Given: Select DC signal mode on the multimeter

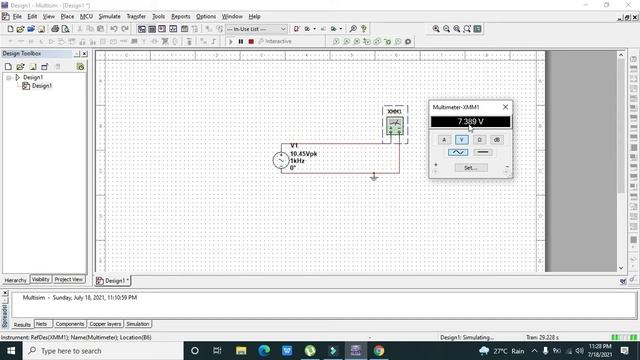Looking at the screenshot, I should point(483,152).
